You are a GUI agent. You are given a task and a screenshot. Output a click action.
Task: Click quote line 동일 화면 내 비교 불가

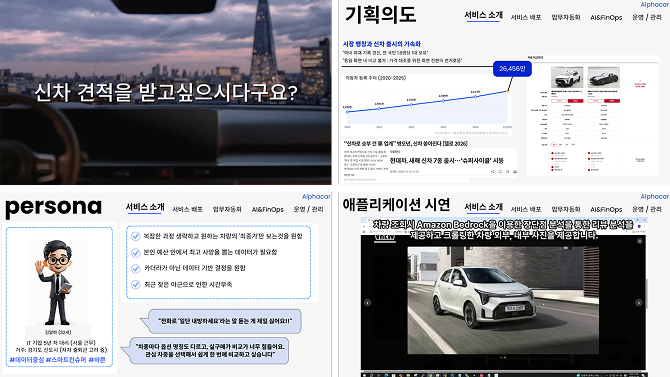[x=403, y=61]
